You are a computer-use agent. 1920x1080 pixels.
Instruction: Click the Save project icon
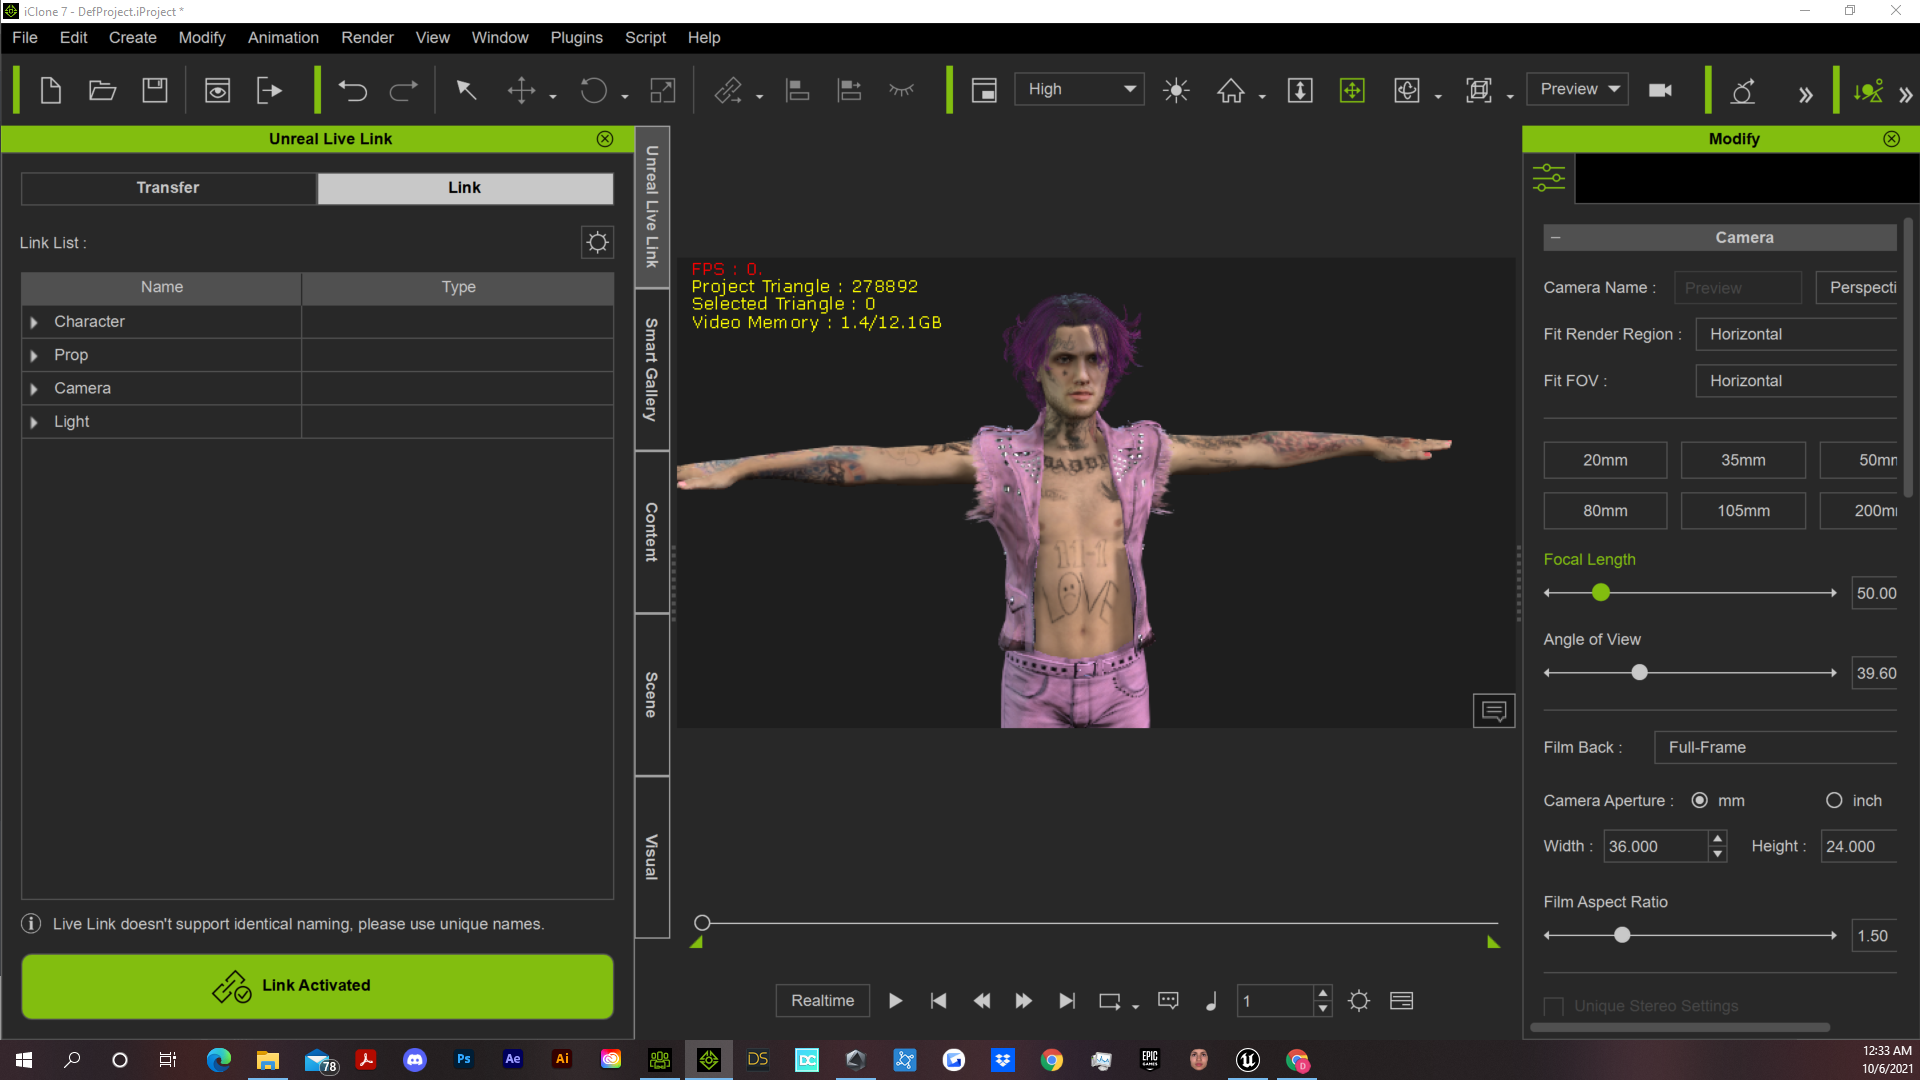tap(155, 91)
